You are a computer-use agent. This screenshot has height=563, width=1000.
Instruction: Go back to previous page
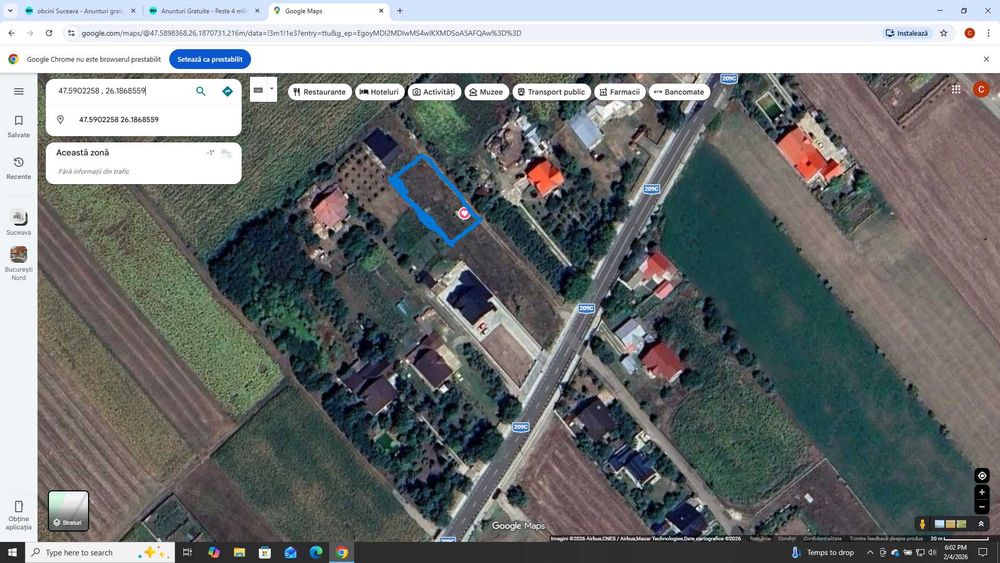[x=11, y=33]
